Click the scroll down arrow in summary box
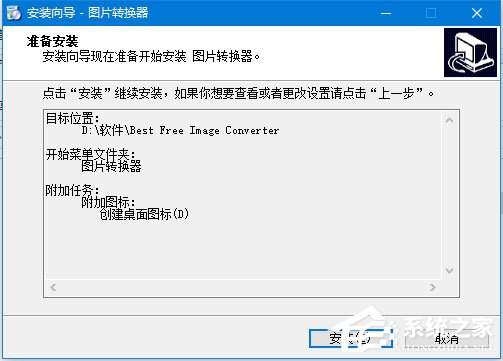 449,270
